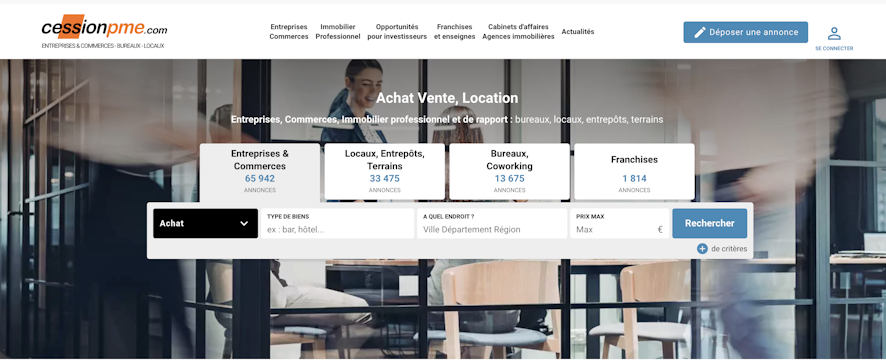Open the Immobilier Professionnel menu
Viewport: 886px width, 363px height.
coord(338,32)
